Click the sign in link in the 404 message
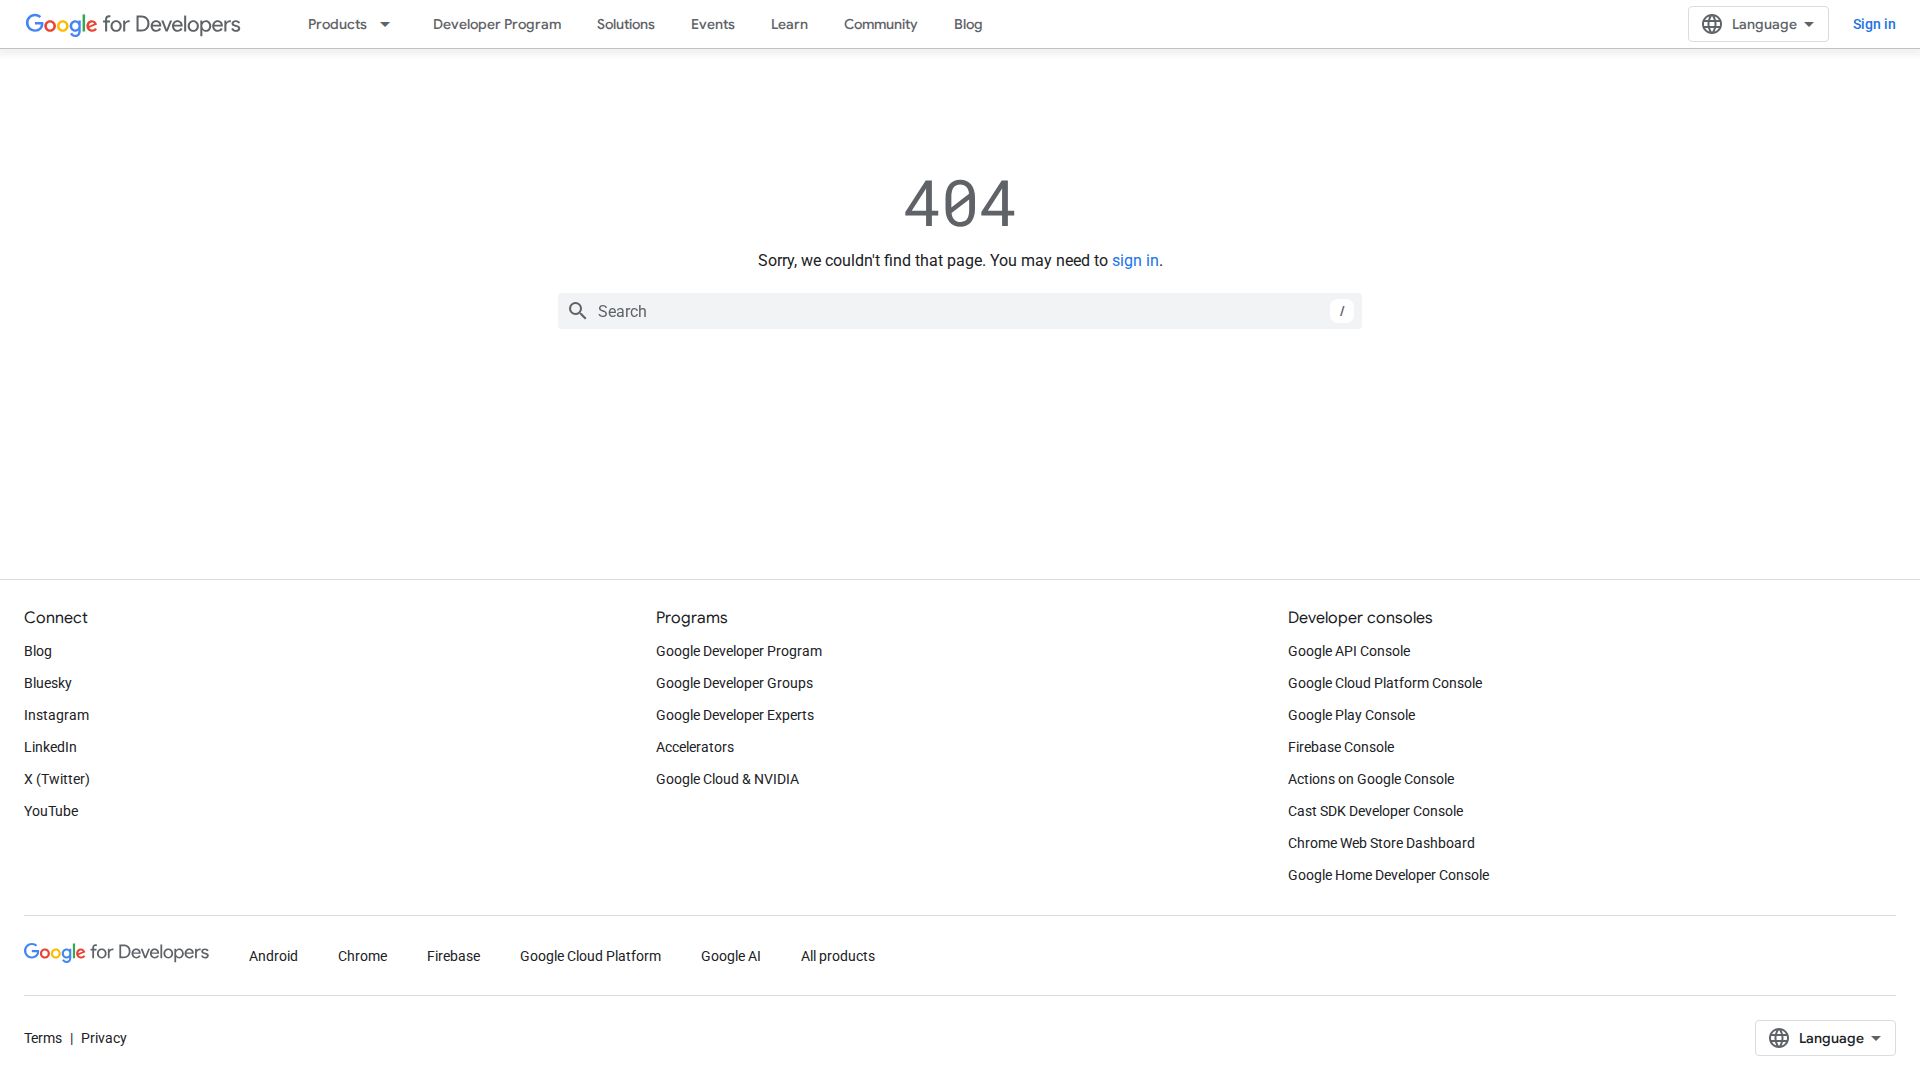Screen dimensions: 1920x1080 (x=1134, y=260)
